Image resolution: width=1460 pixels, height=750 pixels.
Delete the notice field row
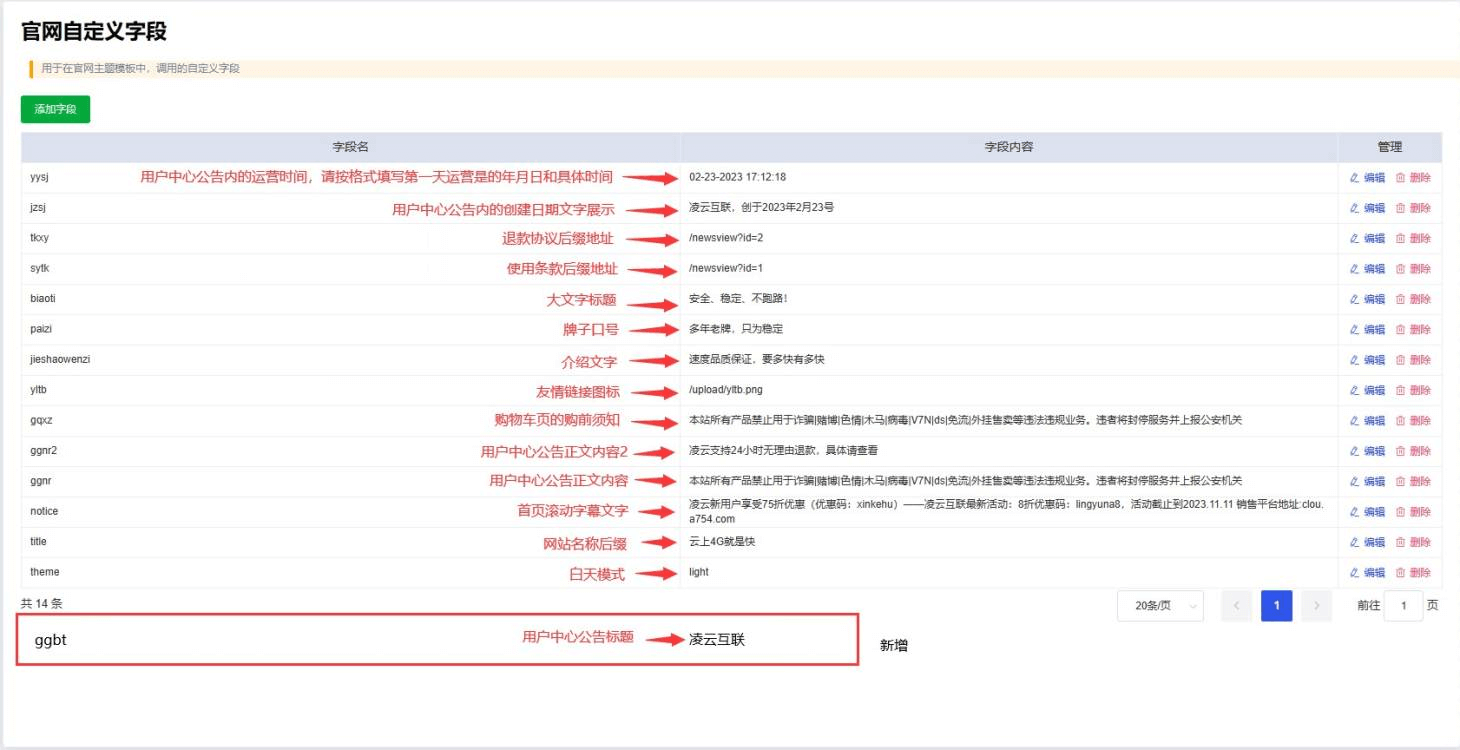point(1413,512)
